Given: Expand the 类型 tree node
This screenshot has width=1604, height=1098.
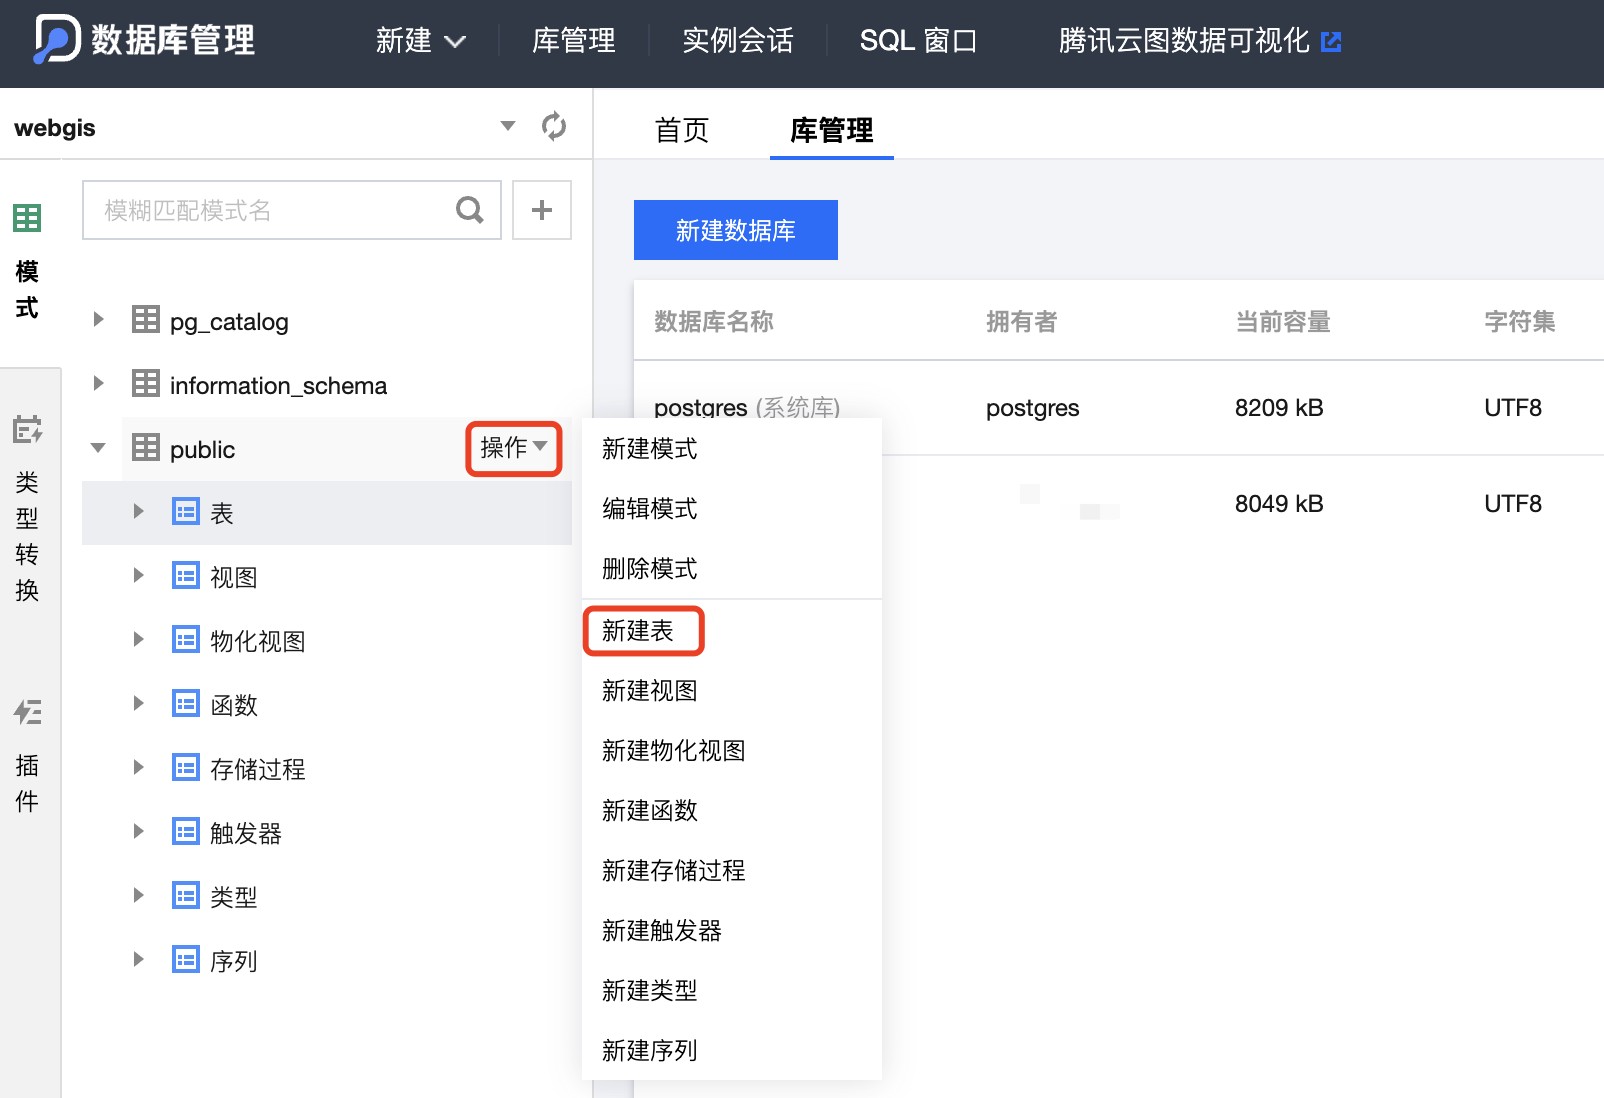Looking at the screenshot, I should (138, 896).
